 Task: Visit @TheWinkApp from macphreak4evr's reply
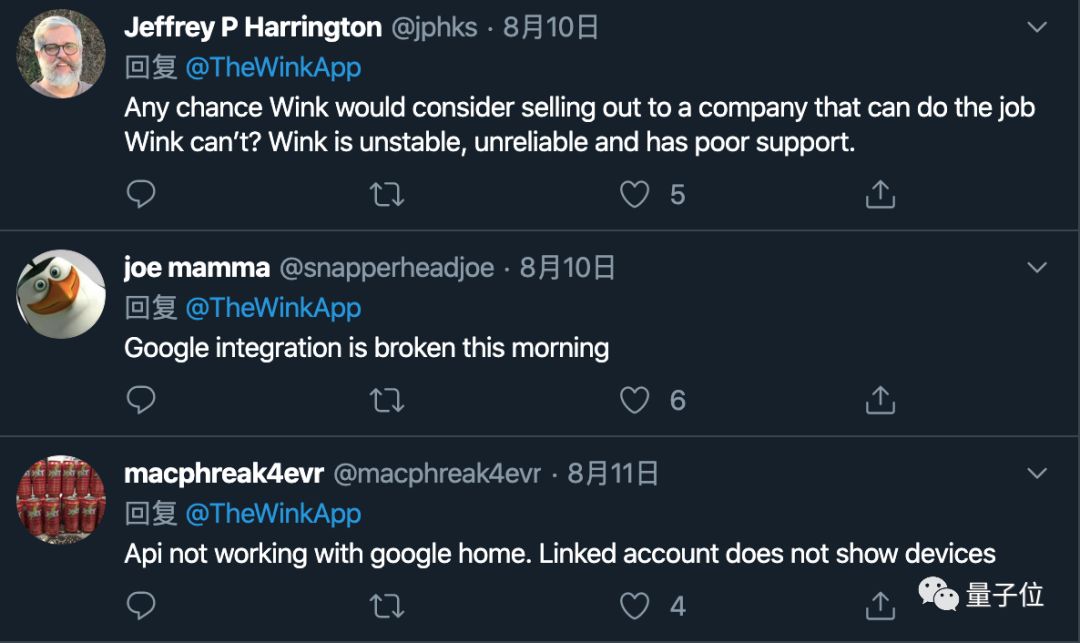point(273,513)
